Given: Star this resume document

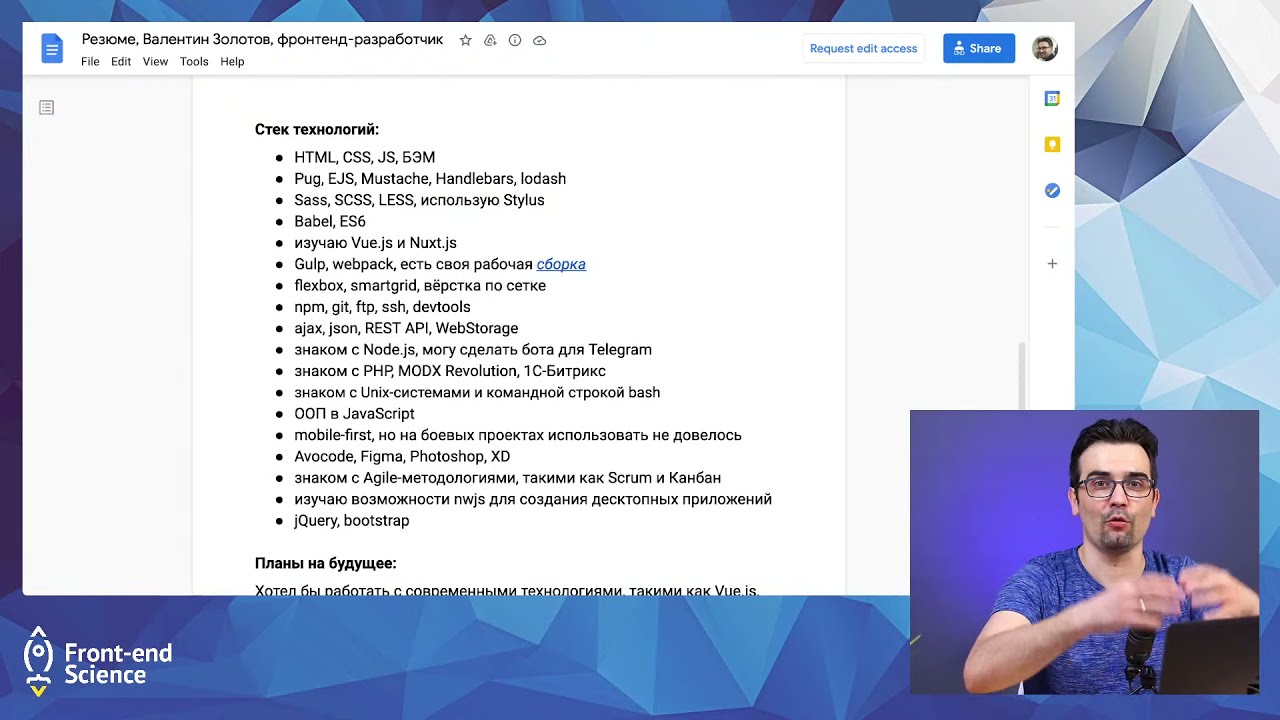Looking at the screenshot, I should 465,40.
